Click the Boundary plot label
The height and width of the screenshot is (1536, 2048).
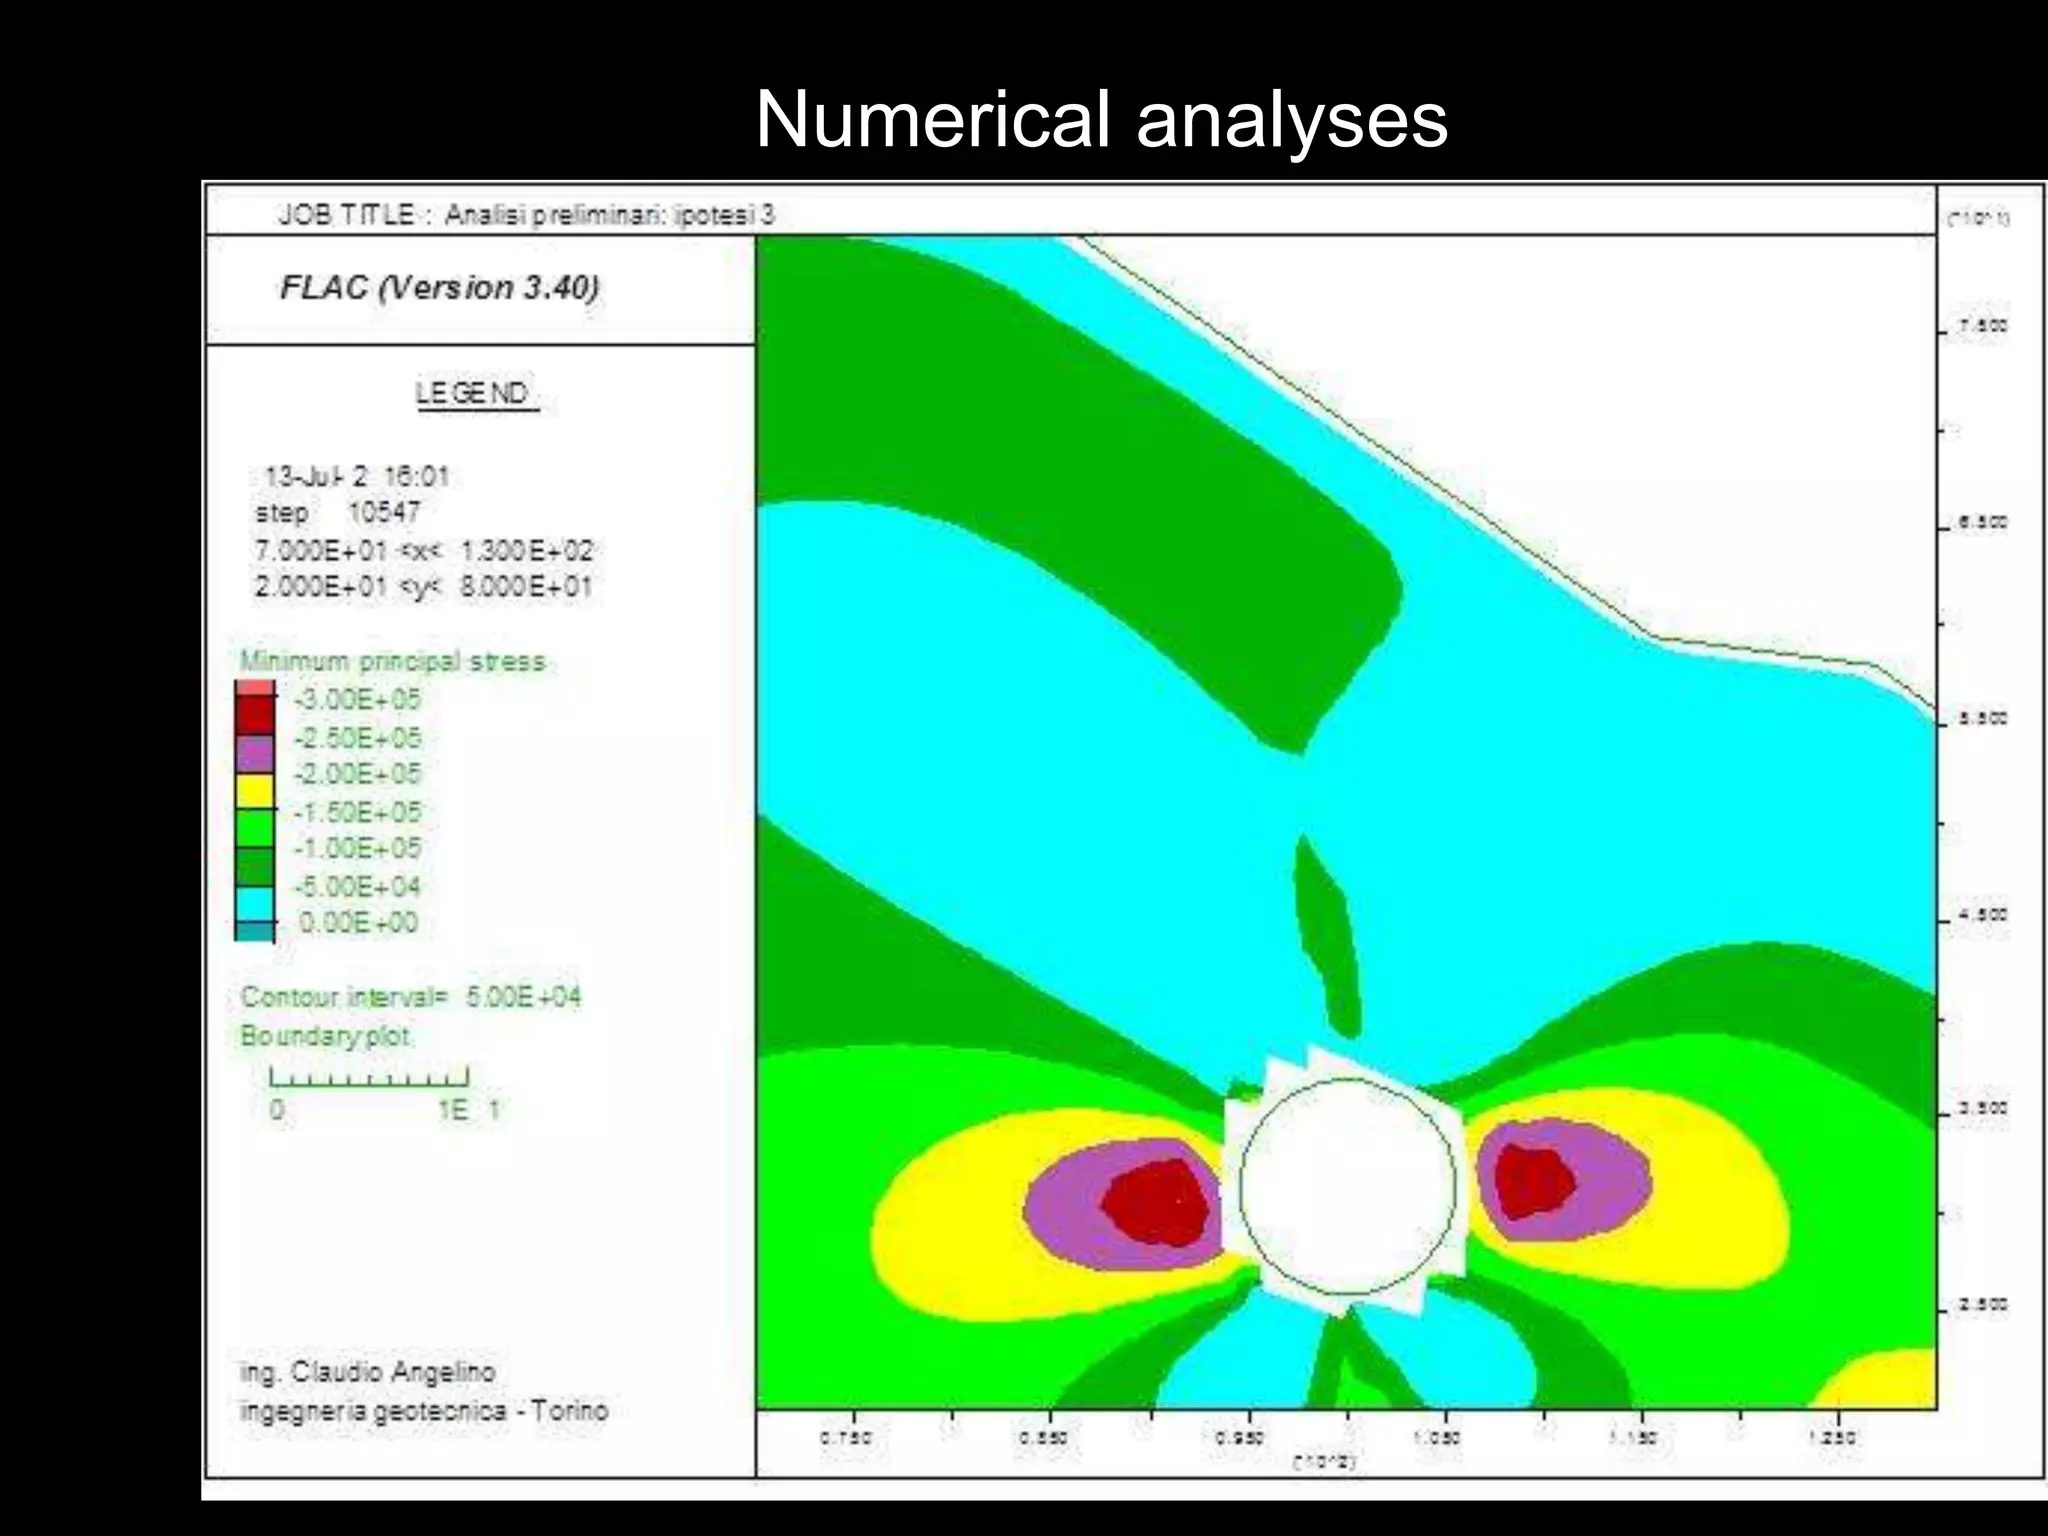point(325,1036)
